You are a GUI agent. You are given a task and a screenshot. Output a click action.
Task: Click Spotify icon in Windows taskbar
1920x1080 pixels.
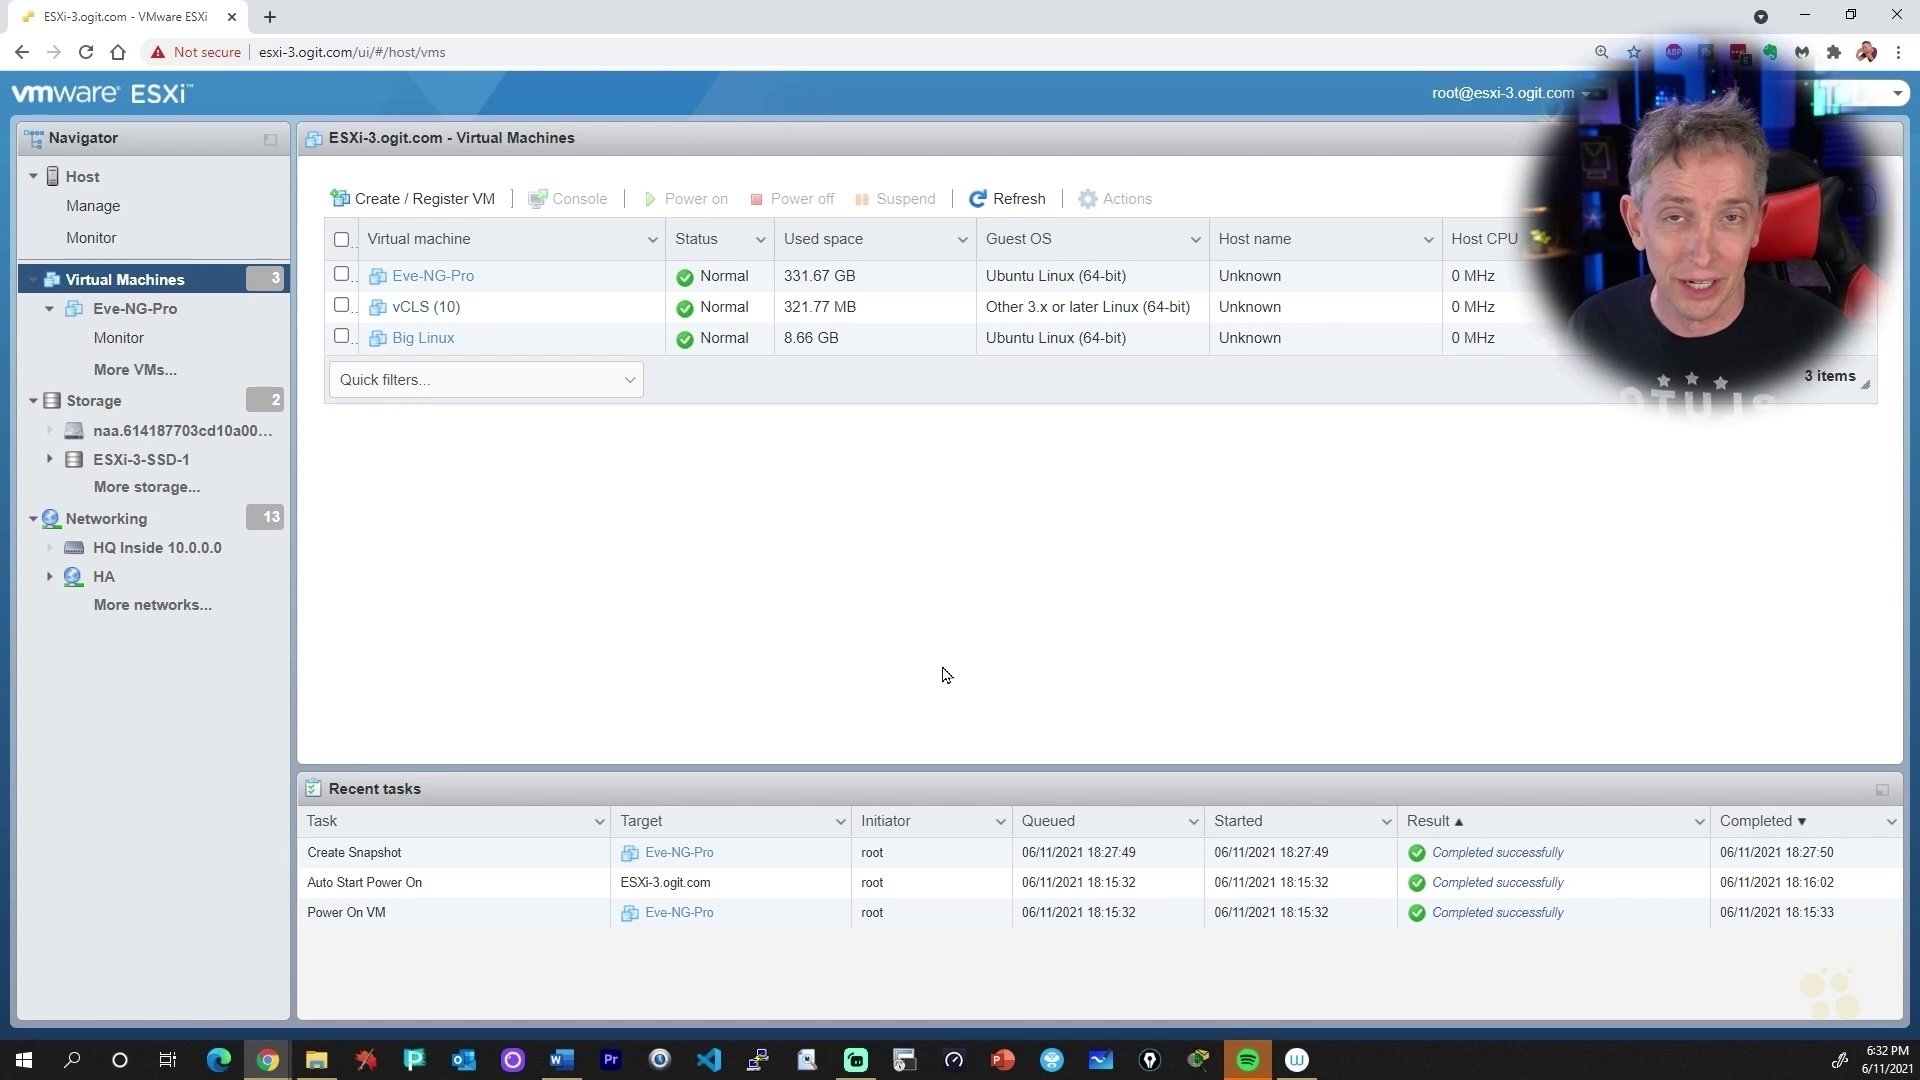1246,1059
